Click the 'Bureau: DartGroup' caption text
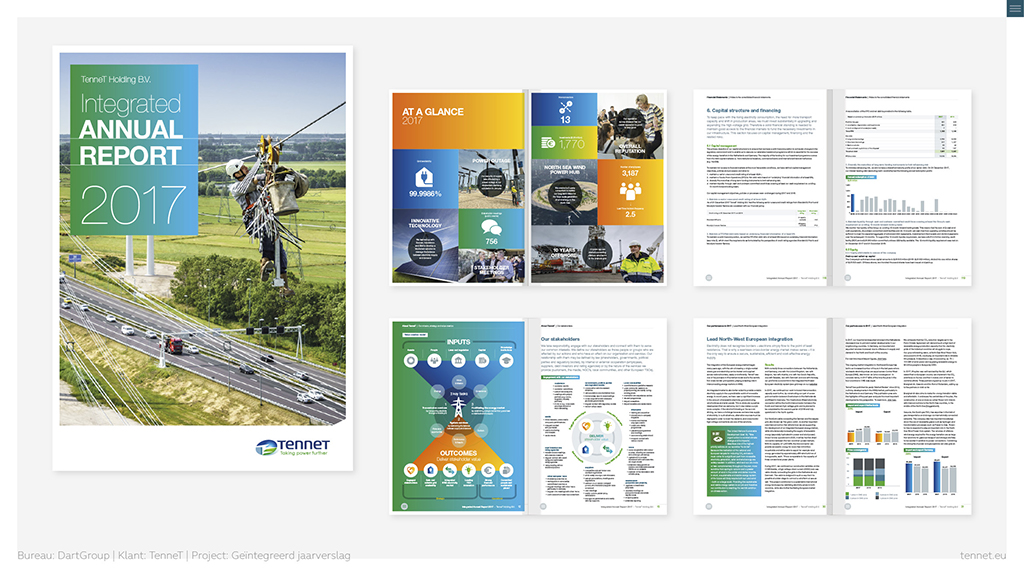The image size is (1024, 576). pos(63,555)
